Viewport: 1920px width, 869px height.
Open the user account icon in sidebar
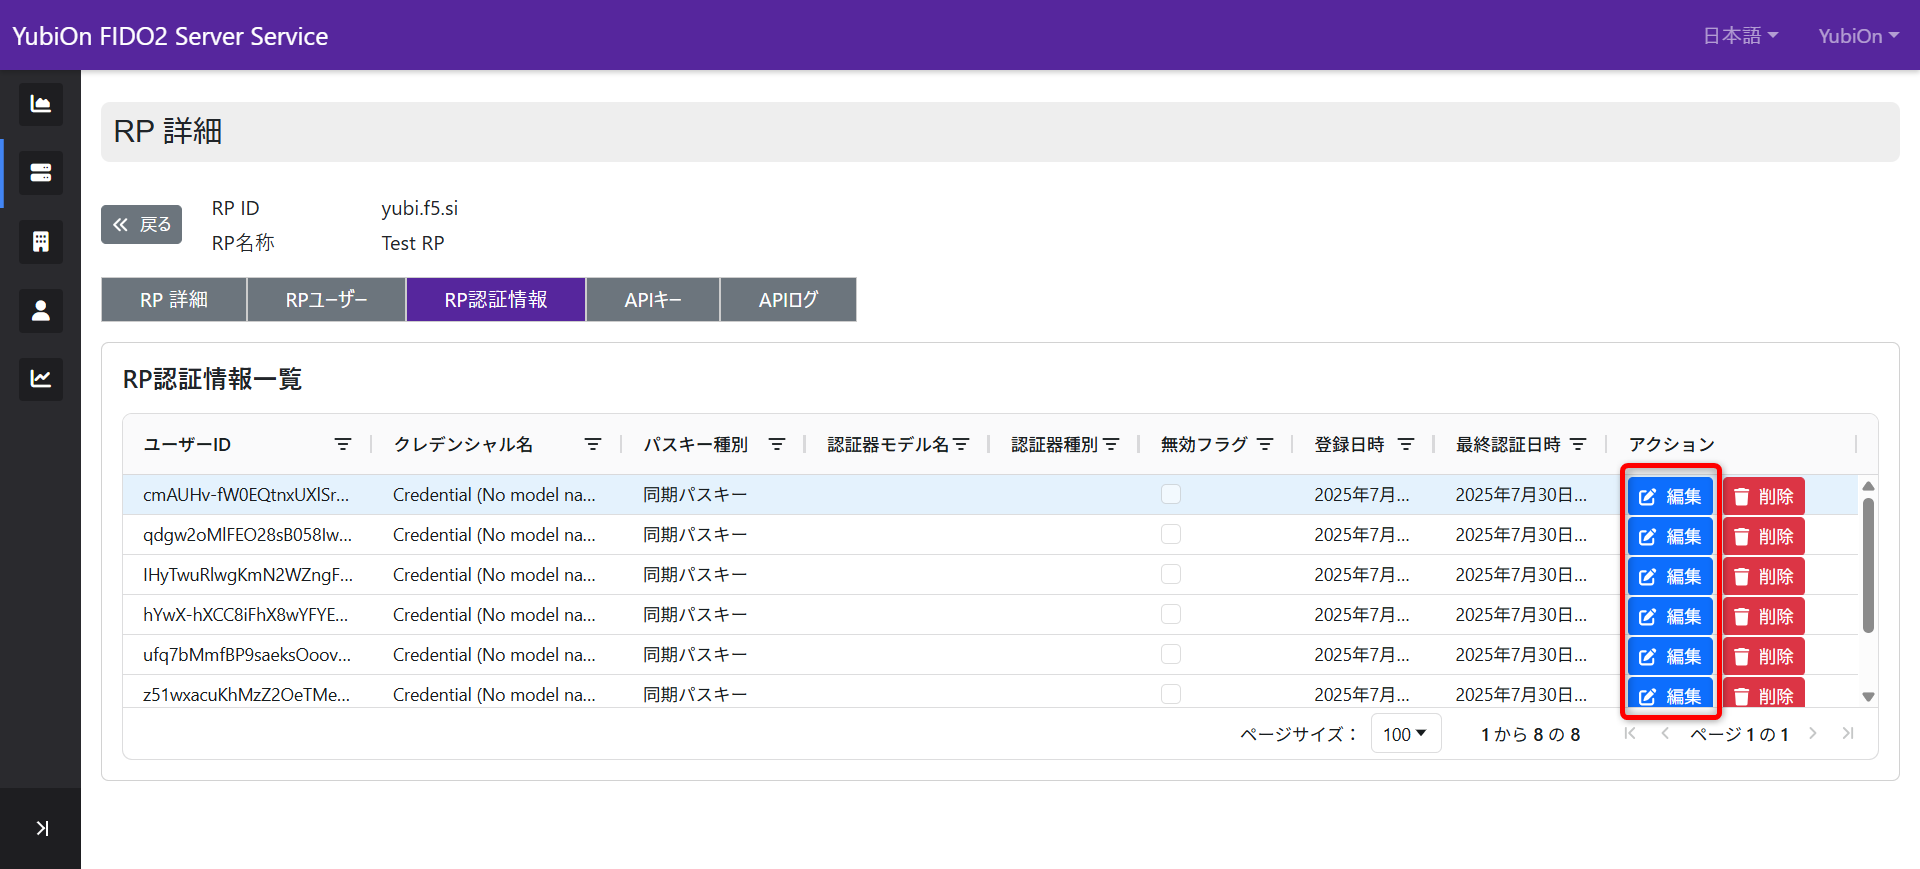pos(41,310)
